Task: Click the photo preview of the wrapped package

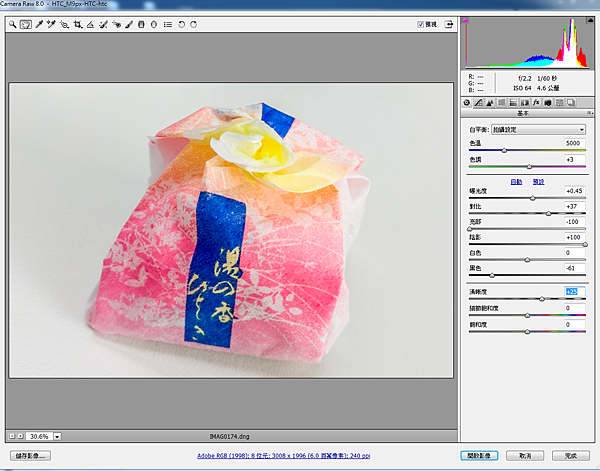Action: click(231, 230)
